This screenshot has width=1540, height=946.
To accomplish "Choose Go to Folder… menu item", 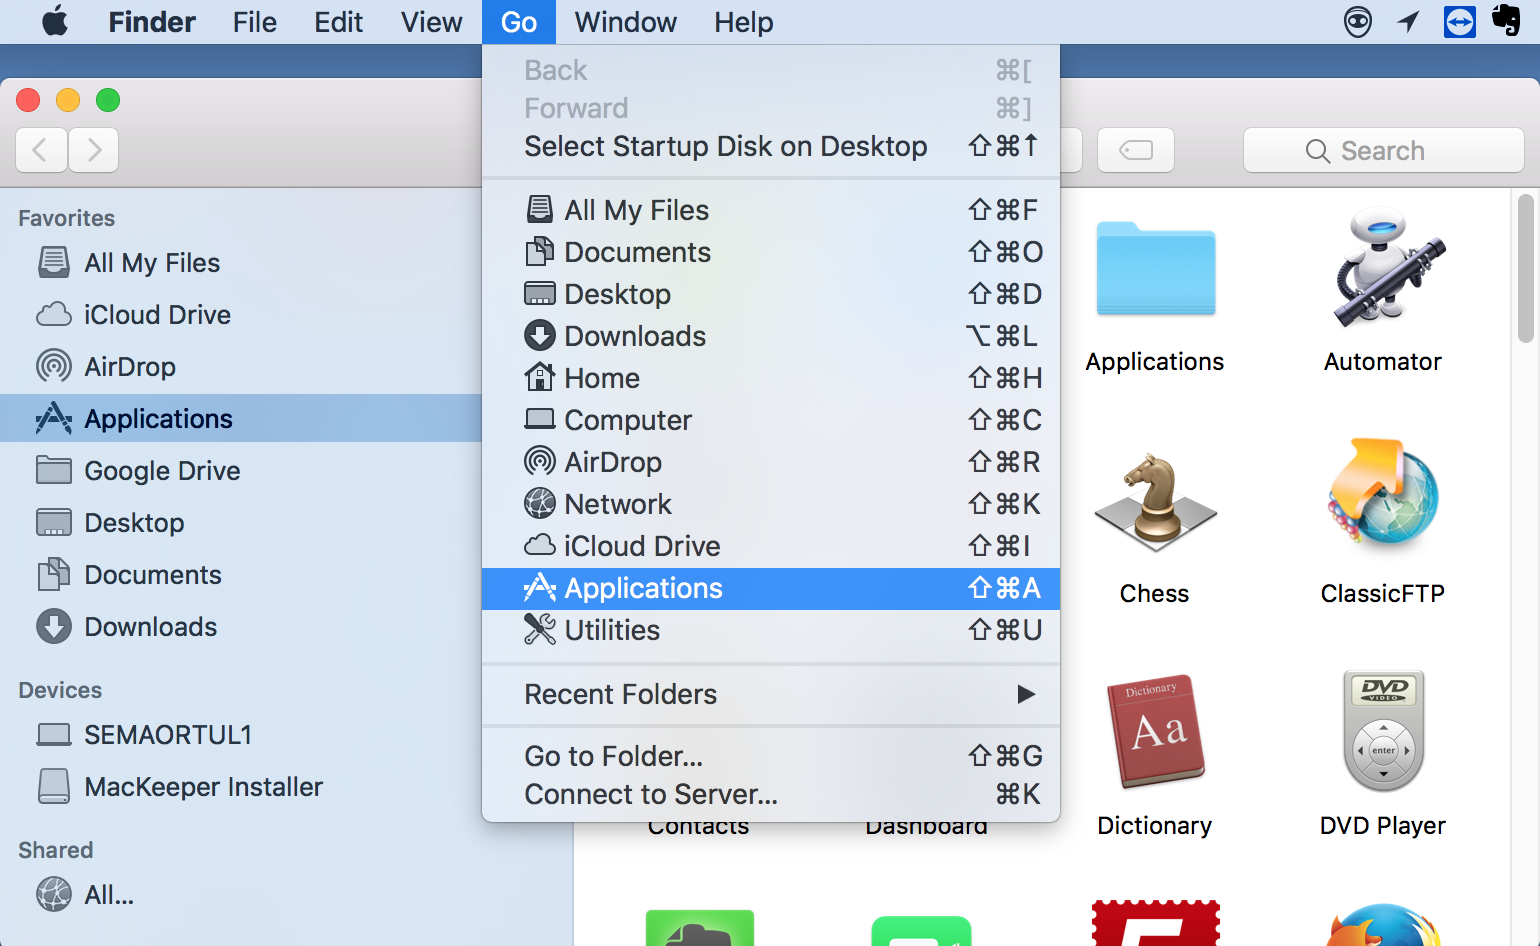I will [x=771, y=756].
